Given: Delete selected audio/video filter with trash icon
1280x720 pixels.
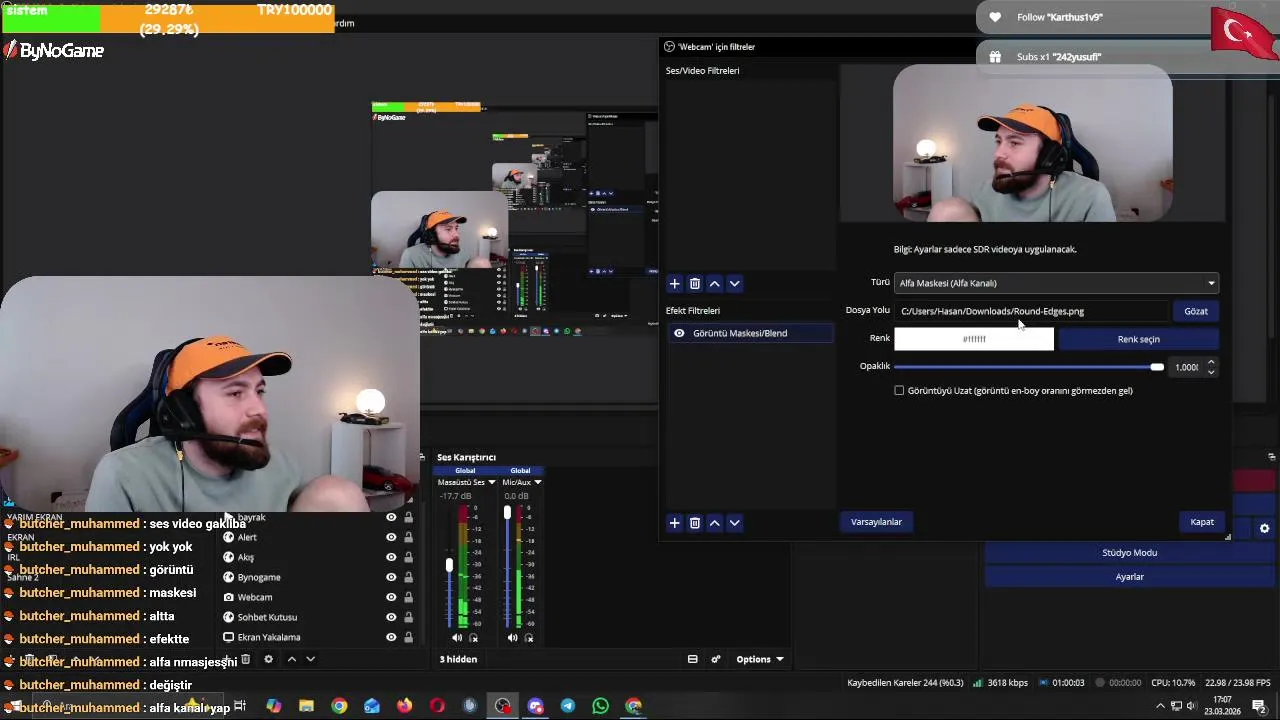Looking at the screenshot, I should 694,284.
